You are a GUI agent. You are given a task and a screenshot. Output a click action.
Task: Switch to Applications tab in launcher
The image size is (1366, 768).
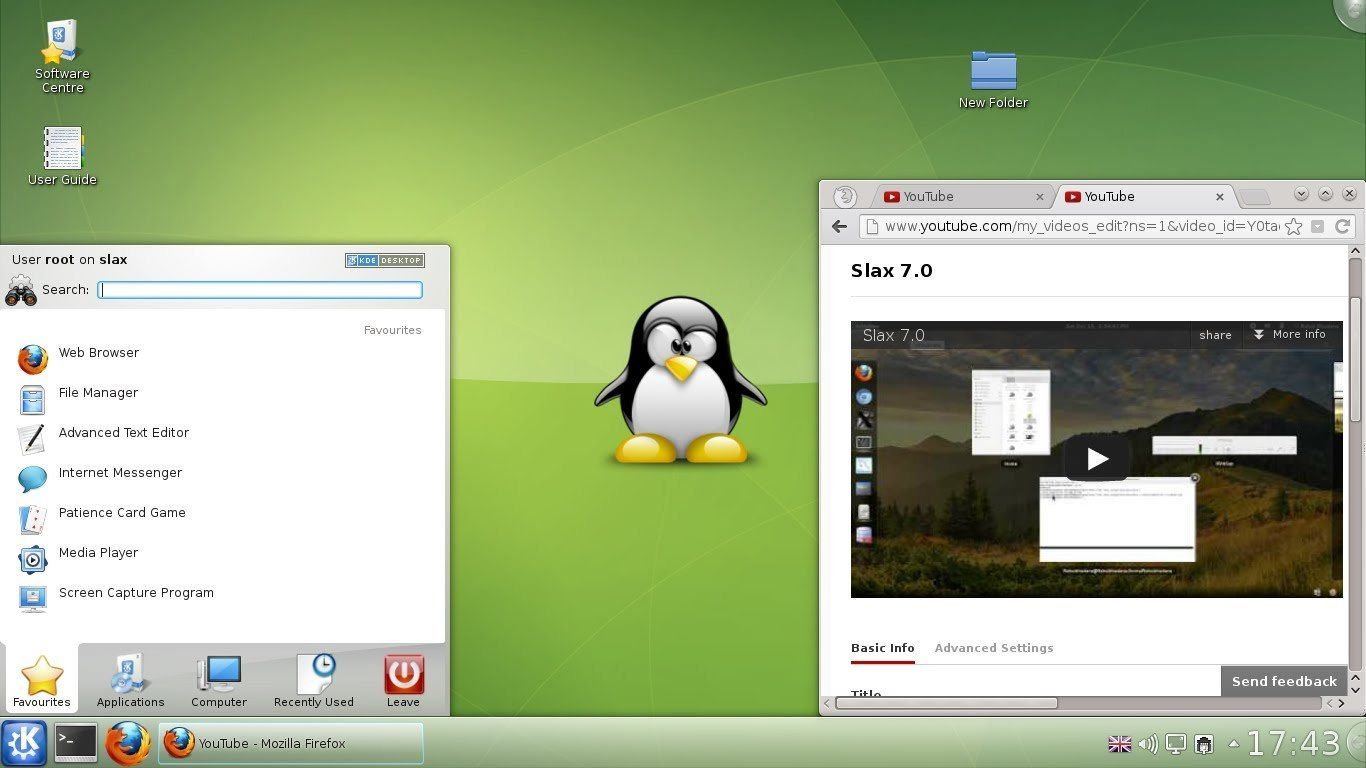click(x=130, y=680)
